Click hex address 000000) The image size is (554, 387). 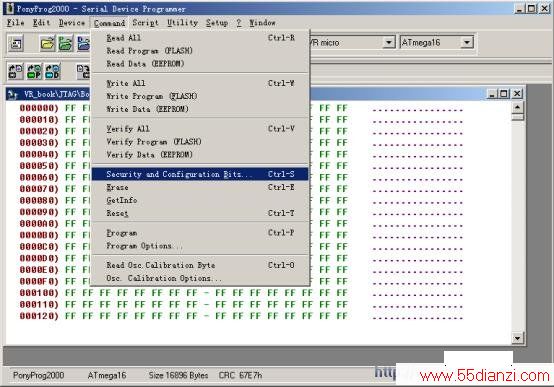point(39,108)
